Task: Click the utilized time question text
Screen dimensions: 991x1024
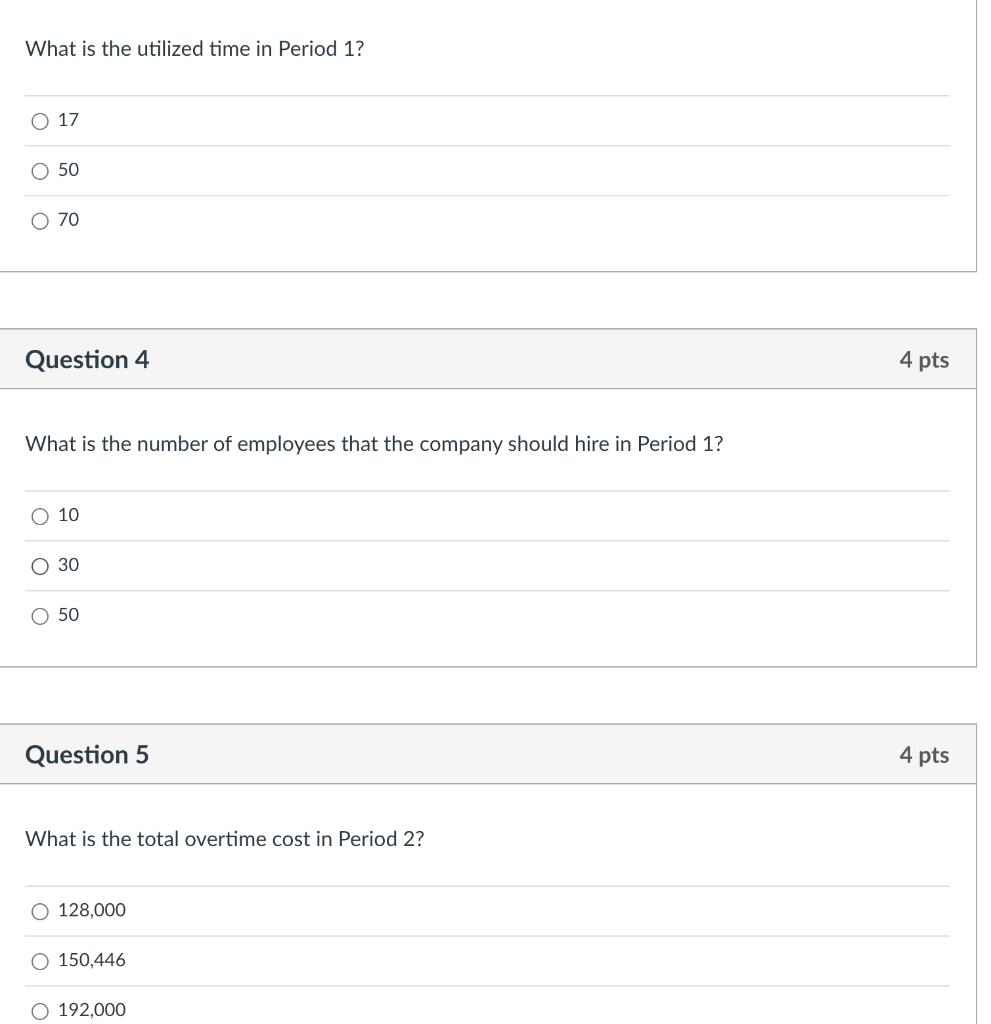Action: [x=196, y=48]
